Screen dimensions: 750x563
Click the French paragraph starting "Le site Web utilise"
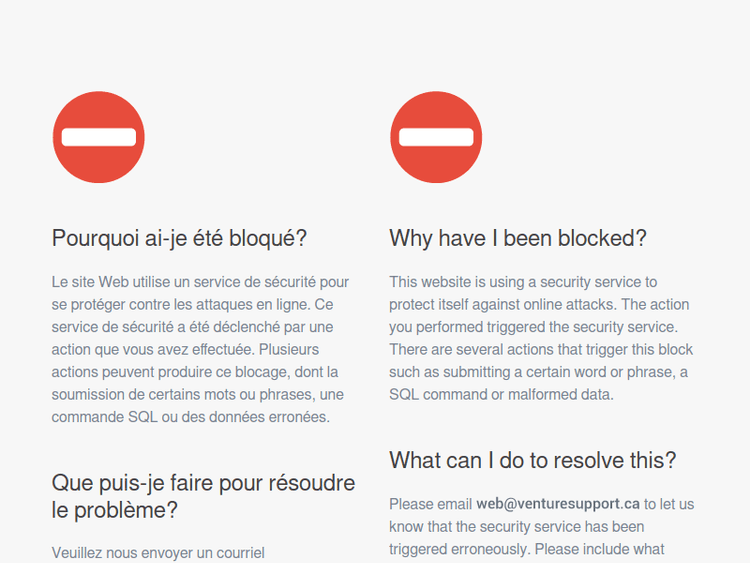200,349
